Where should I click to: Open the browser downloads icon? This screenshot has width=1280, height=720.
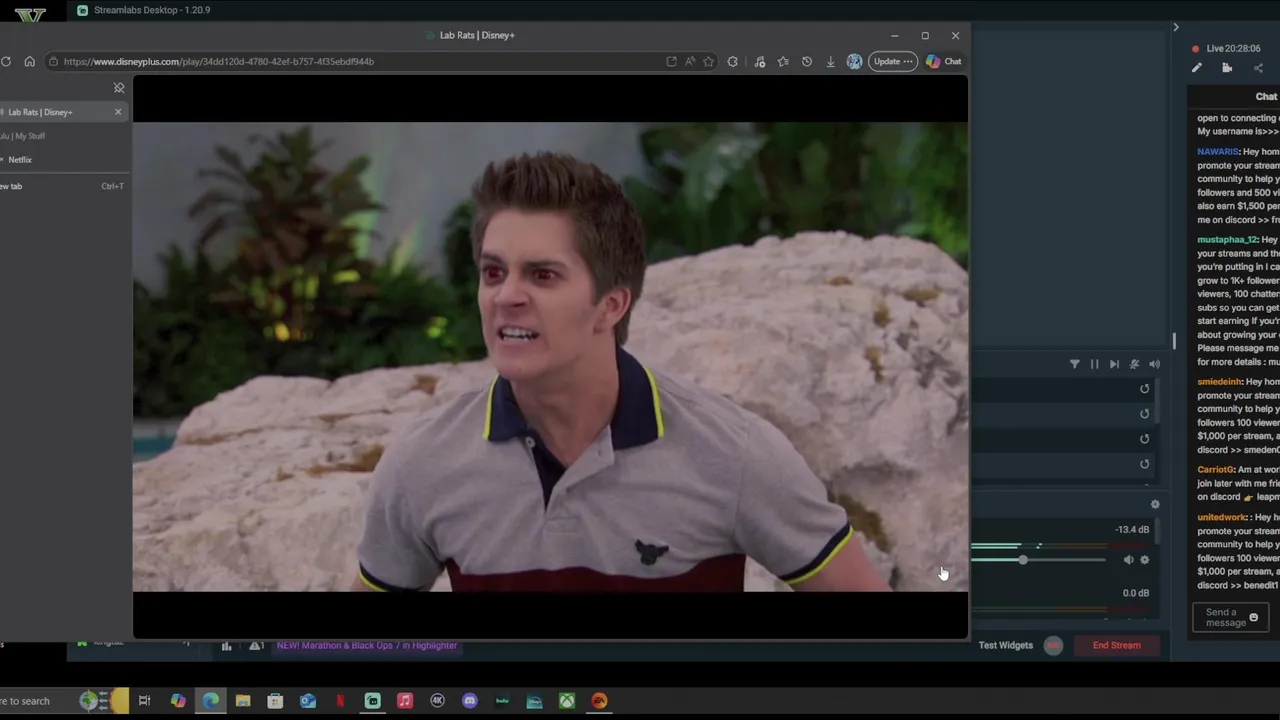coord(830,62)
